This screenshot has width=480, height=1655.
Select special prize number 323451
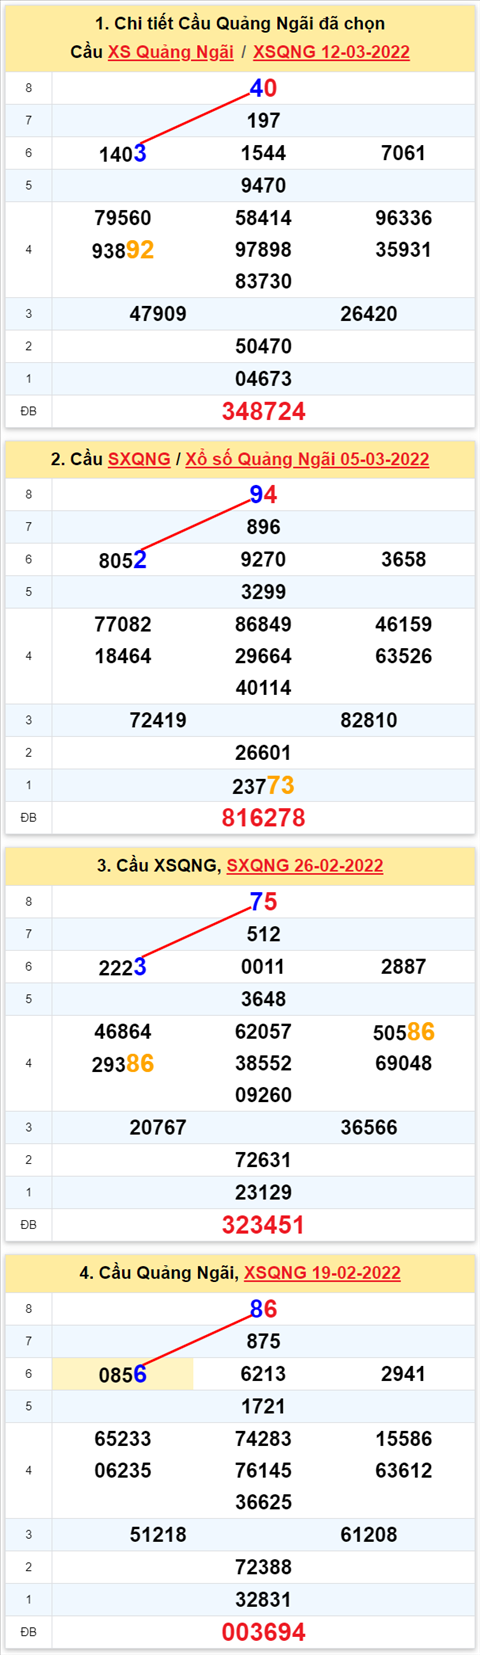[263, 1225]
